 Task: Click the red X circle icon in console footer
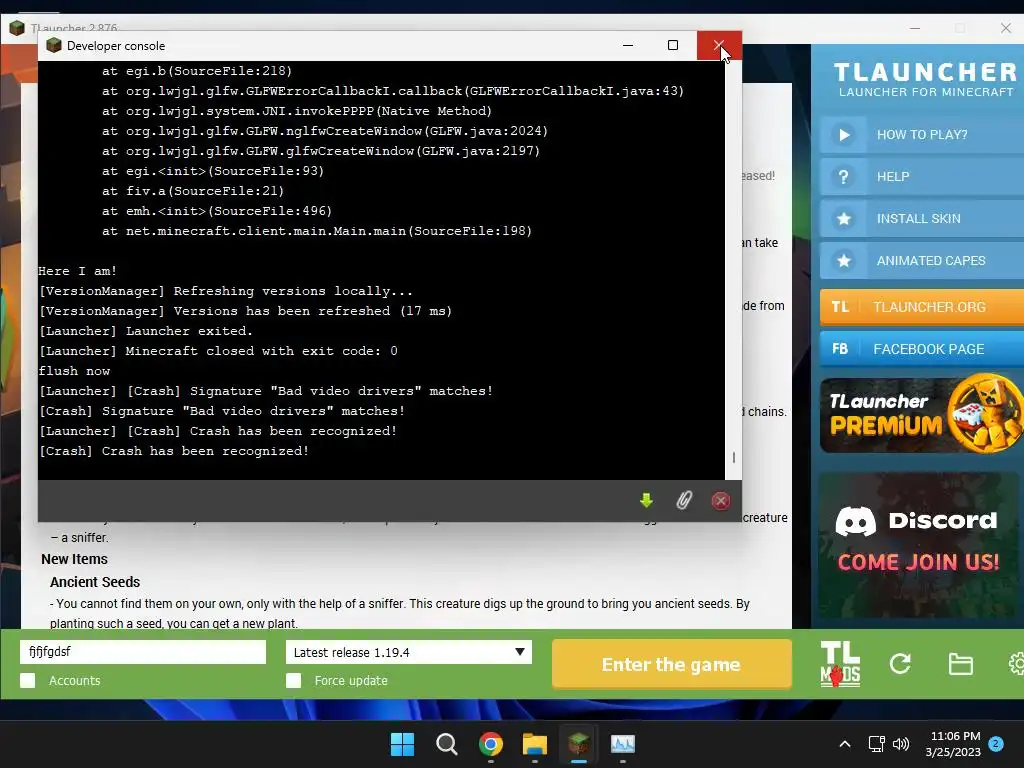coord(721,501)
